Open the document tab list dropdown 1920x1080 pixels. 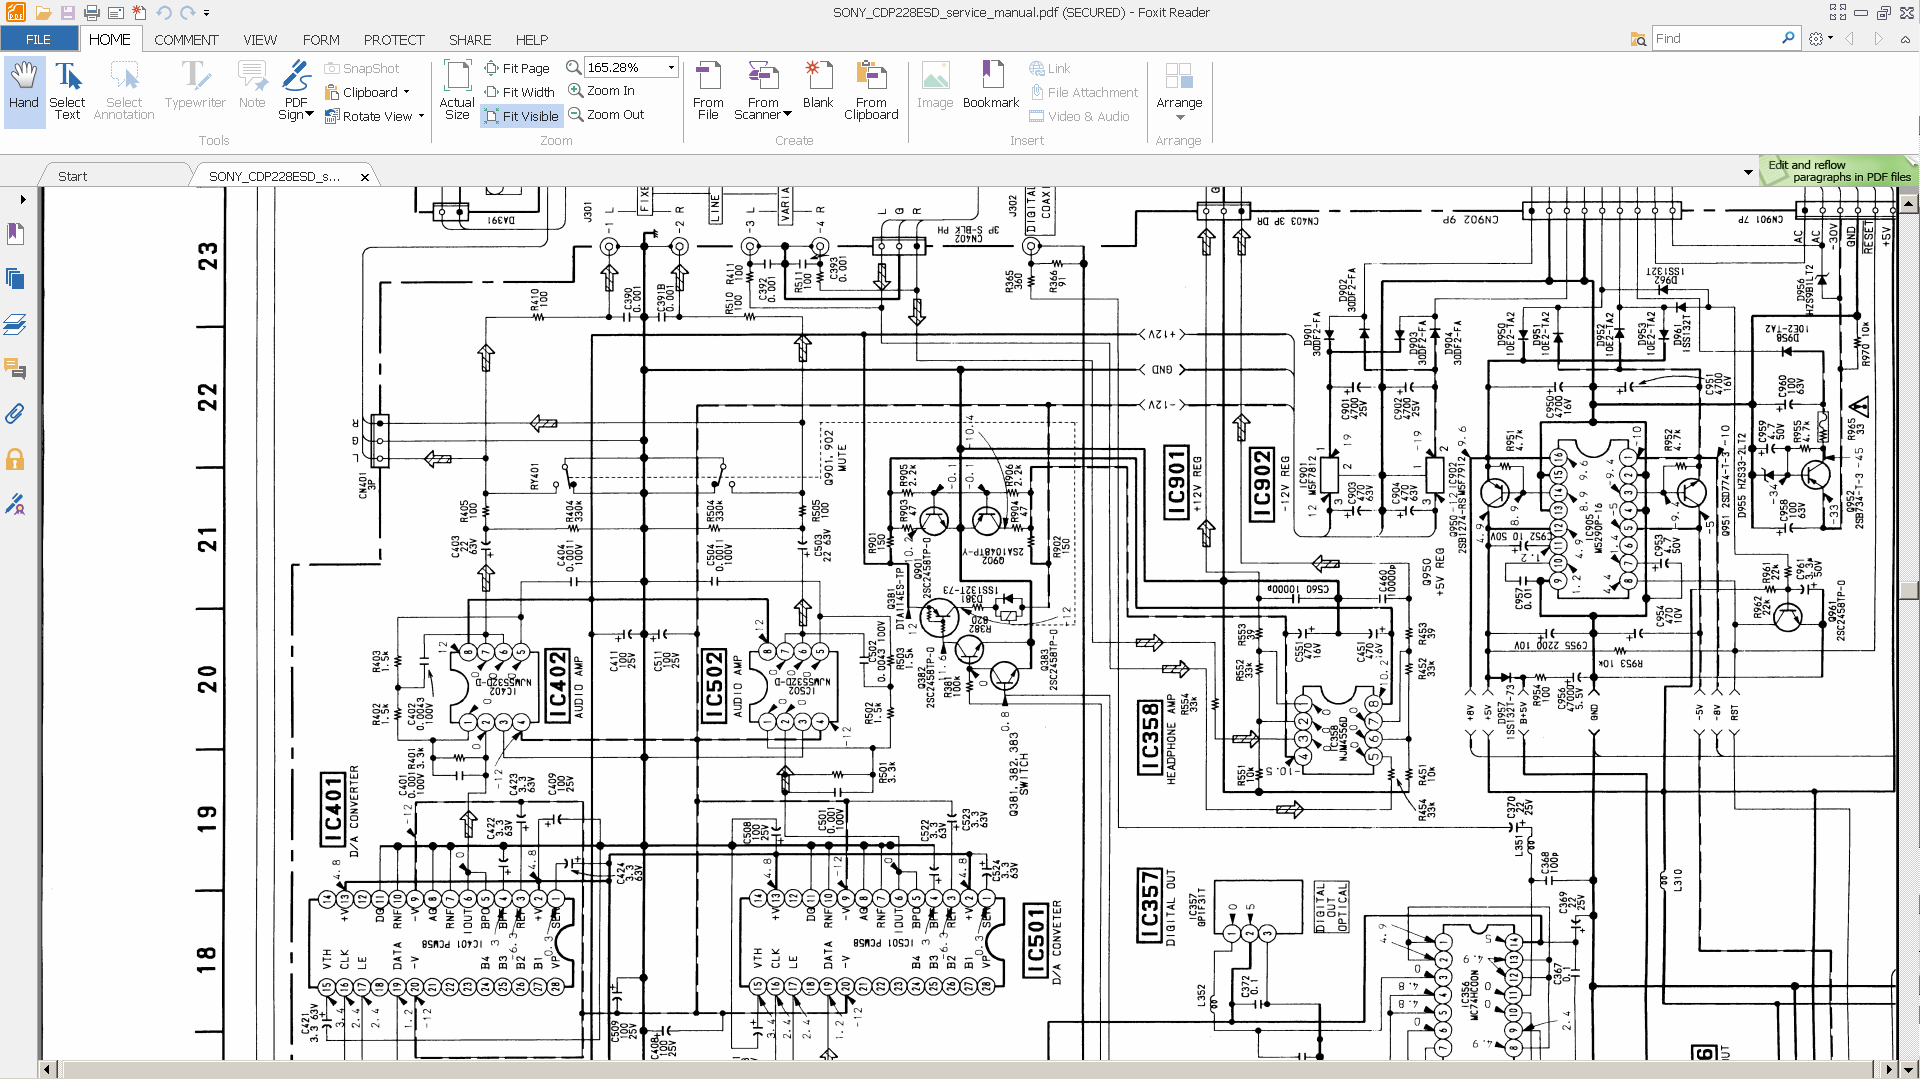point(1748,172)
